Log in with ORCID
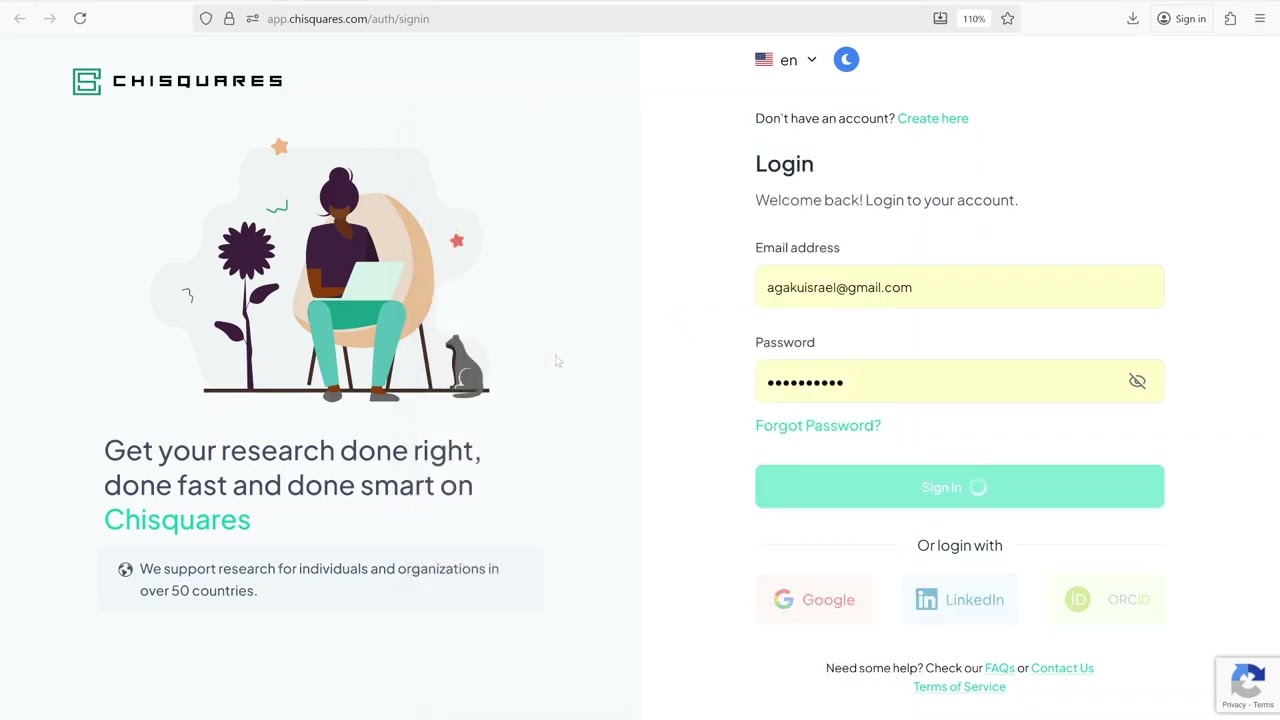The height and width of the screenshot is (720, 1280). pyautogui.click(x=1105, y=599)
